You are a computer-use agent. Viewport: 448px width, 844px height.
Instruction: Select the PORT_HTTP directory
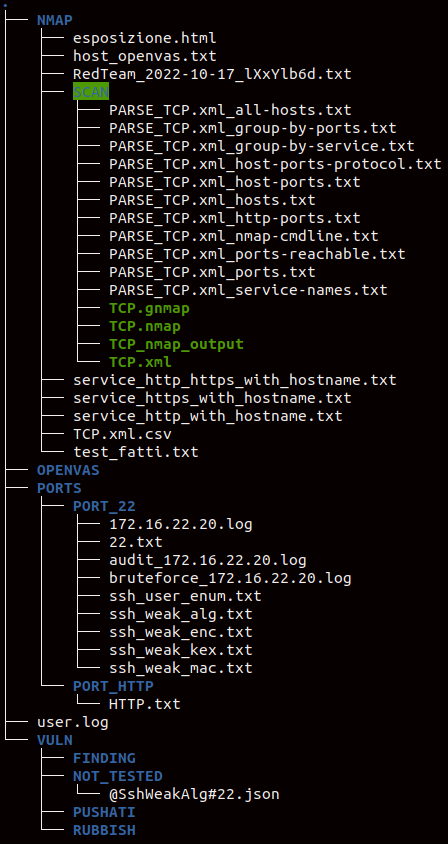[x=113, y=686]
